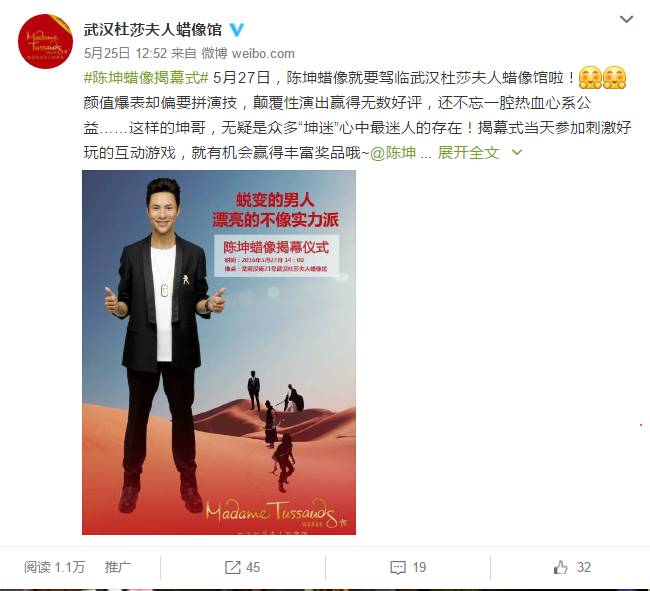The image size is (650, 591).
Task: Click the chevron next to 展开全文
Action: click(517, 153)
